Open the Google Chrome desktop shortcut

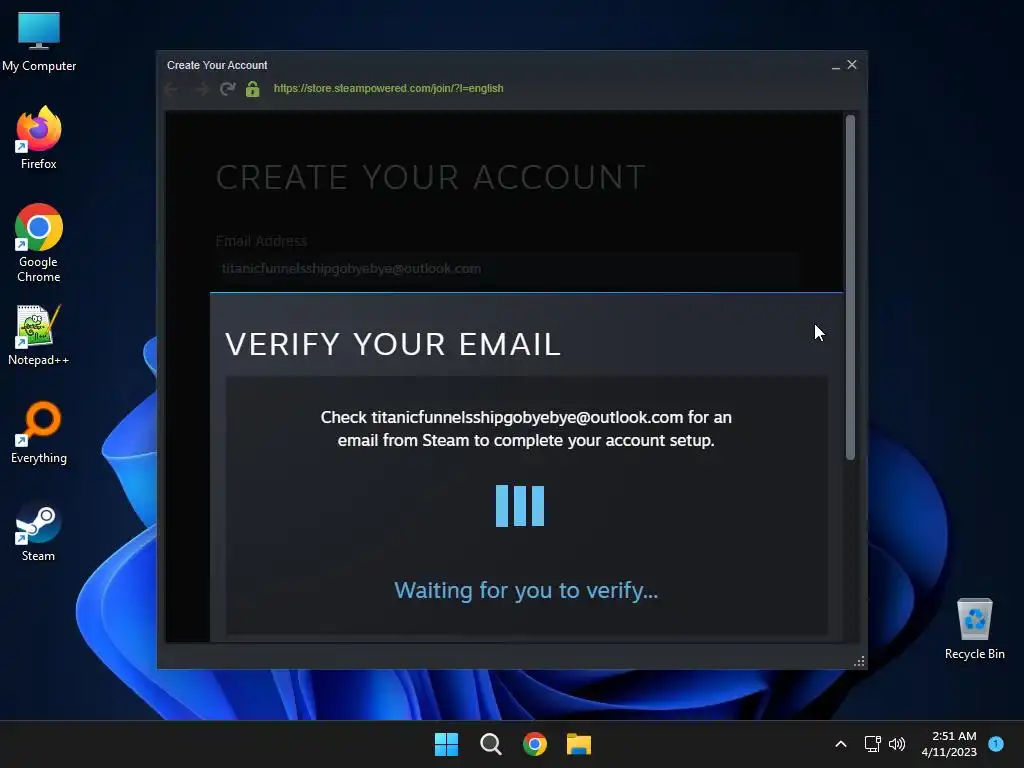39,243
